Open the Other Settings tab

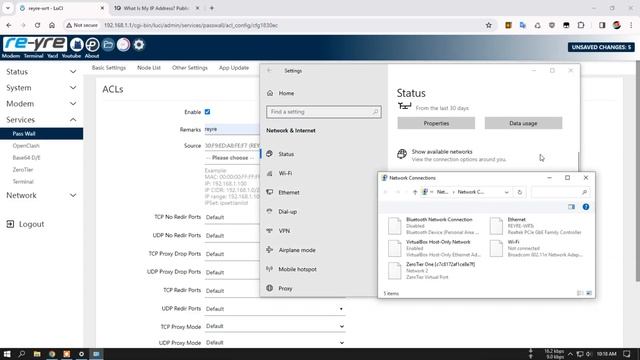point(190,68)
